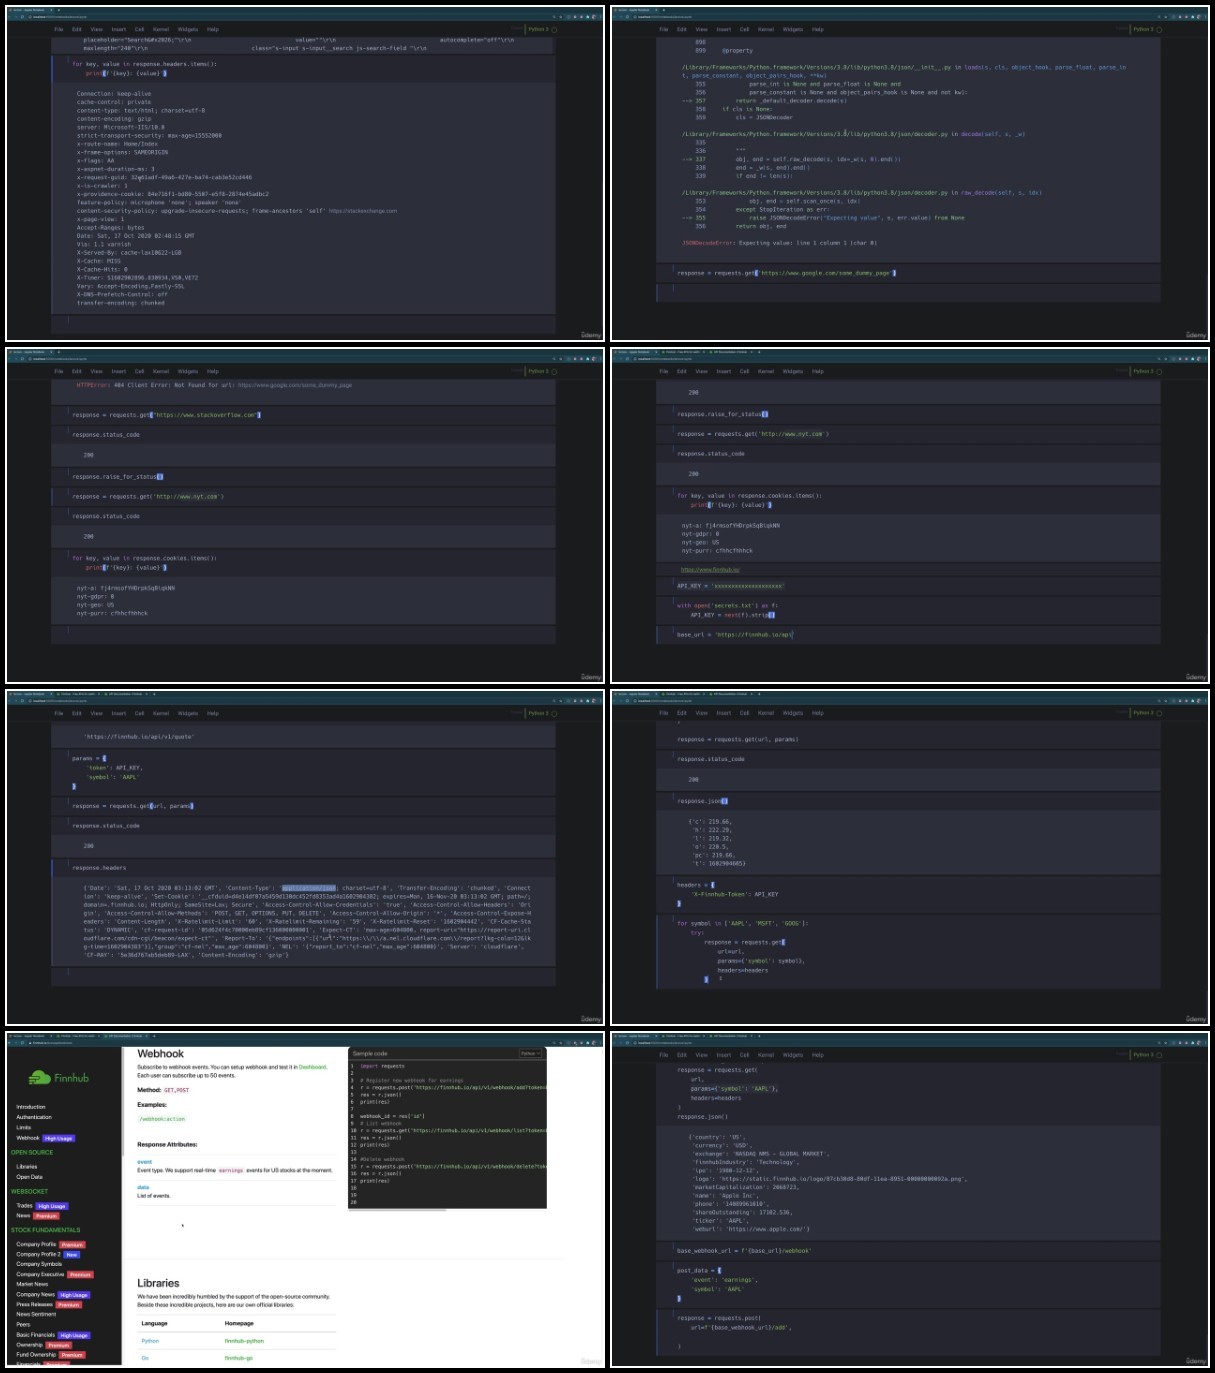1215x1373 pixels.
Task: Open View menu in the post_data notebook
Action: click(702, 1054)
